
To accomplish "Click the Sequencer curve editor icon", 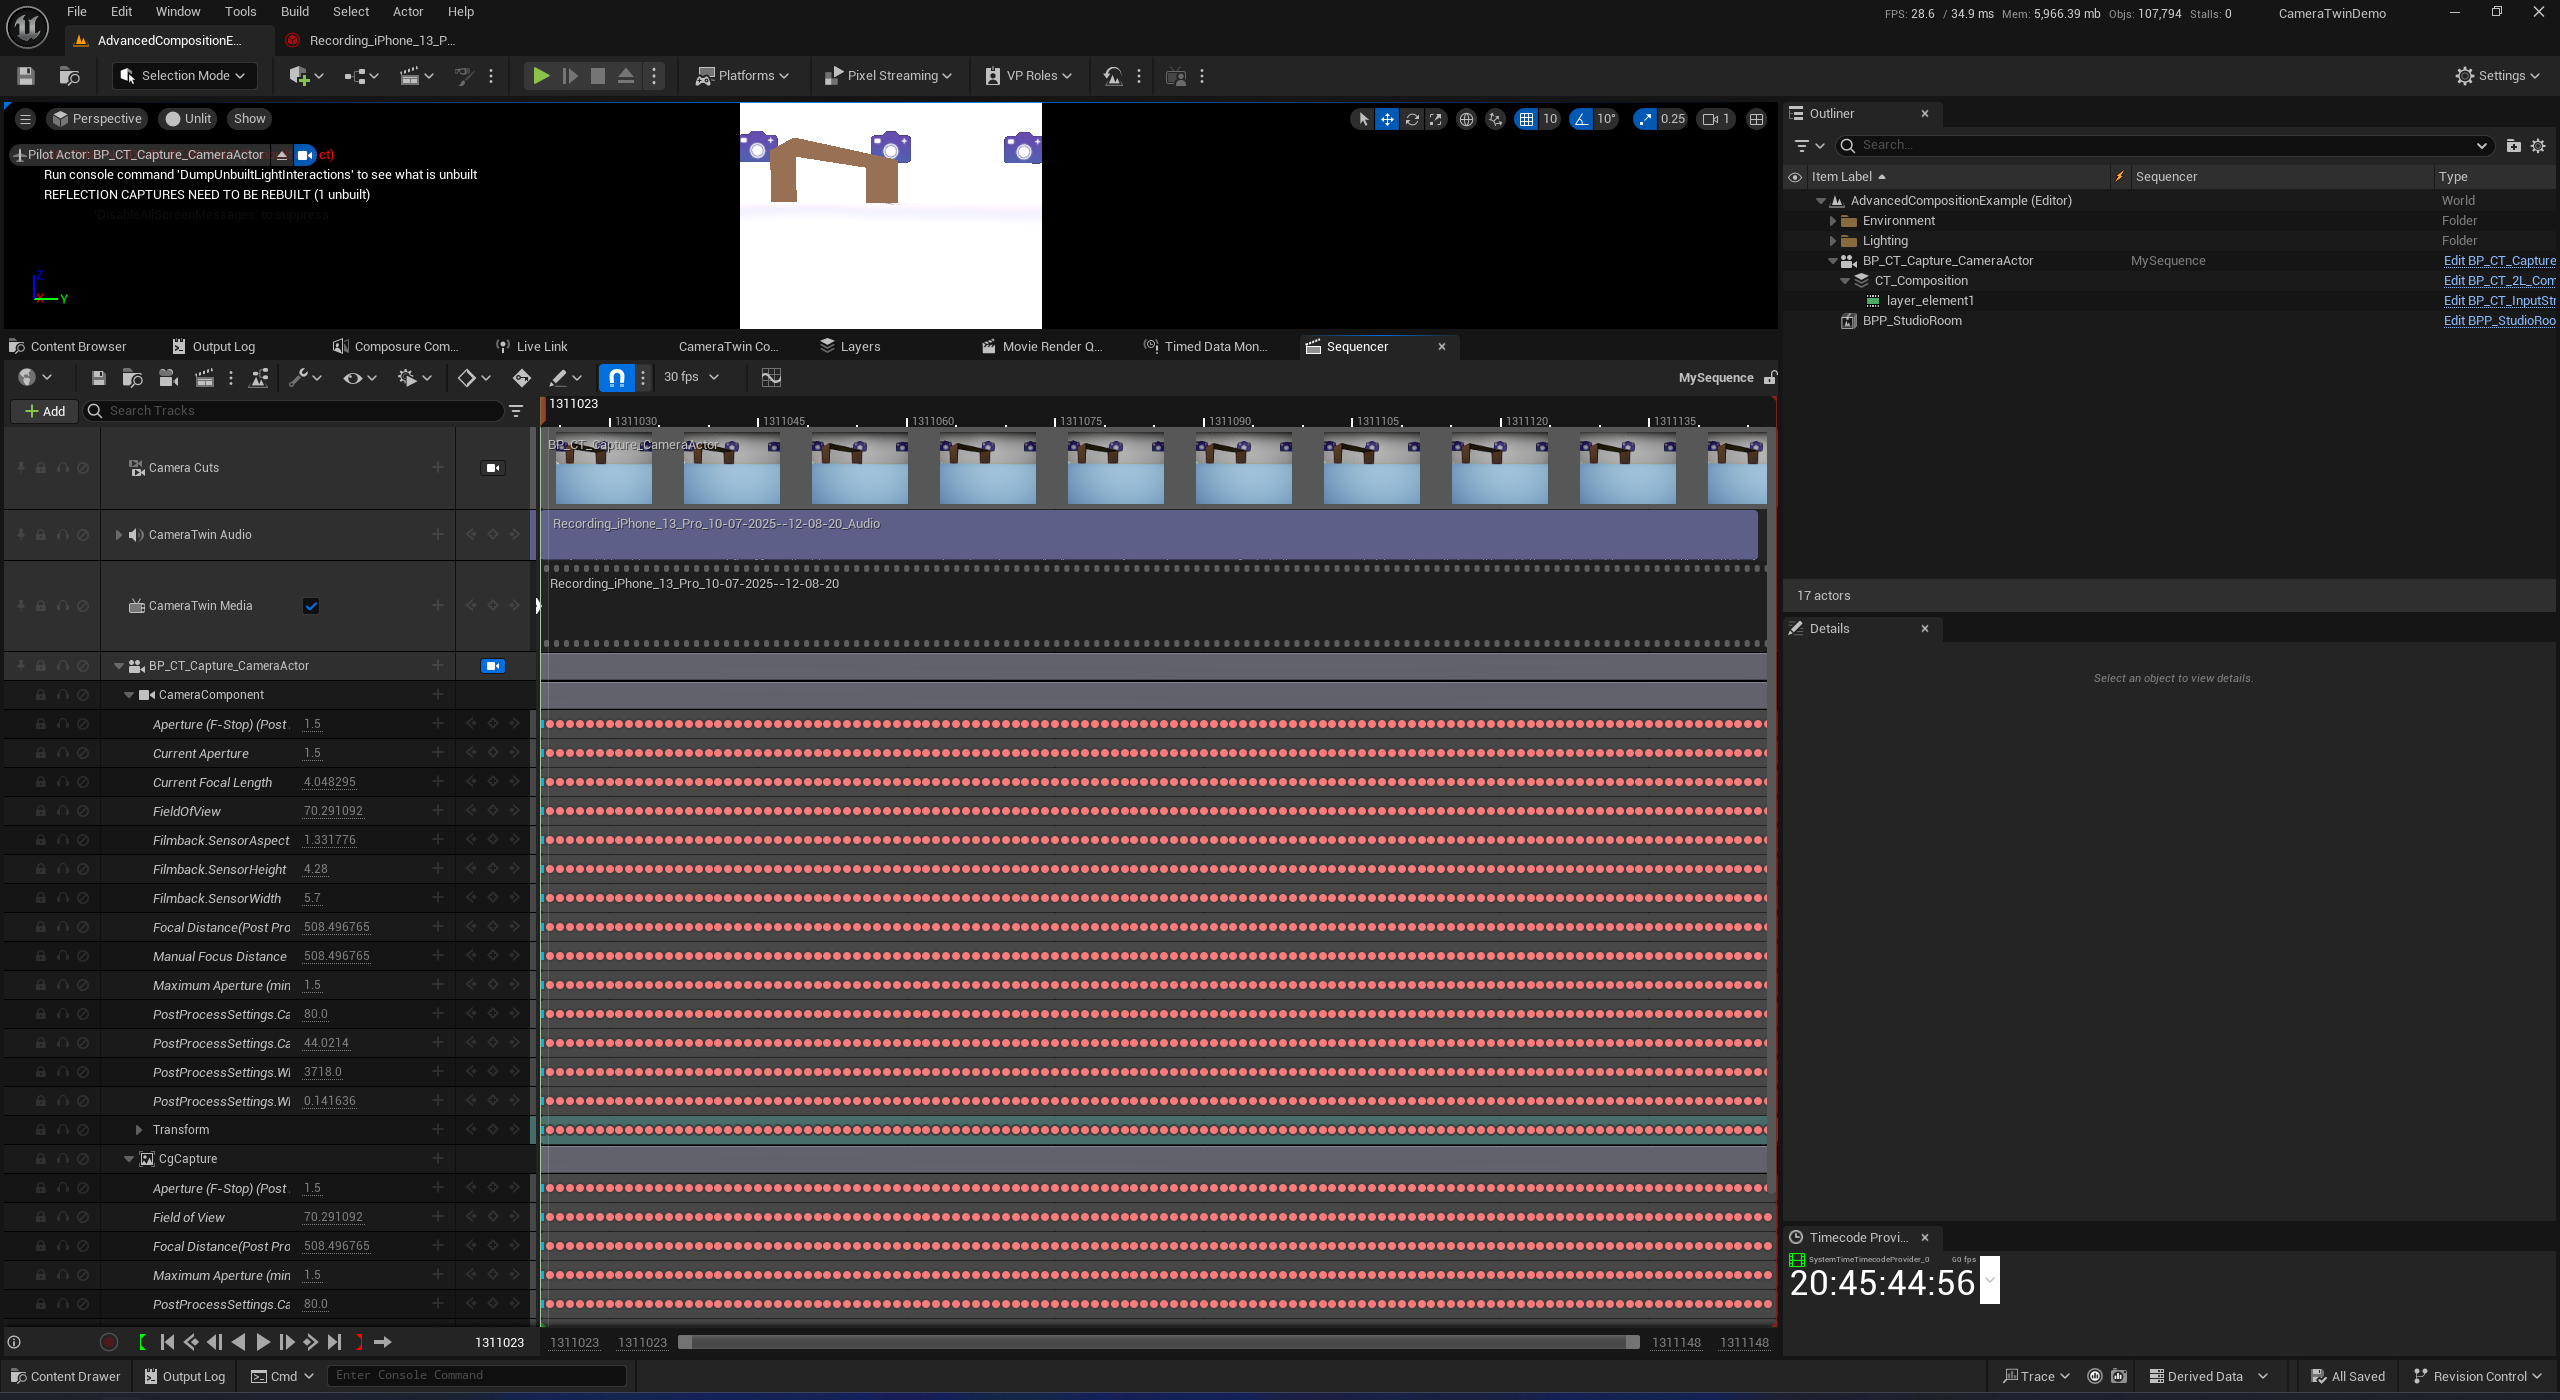I will 771,378.
